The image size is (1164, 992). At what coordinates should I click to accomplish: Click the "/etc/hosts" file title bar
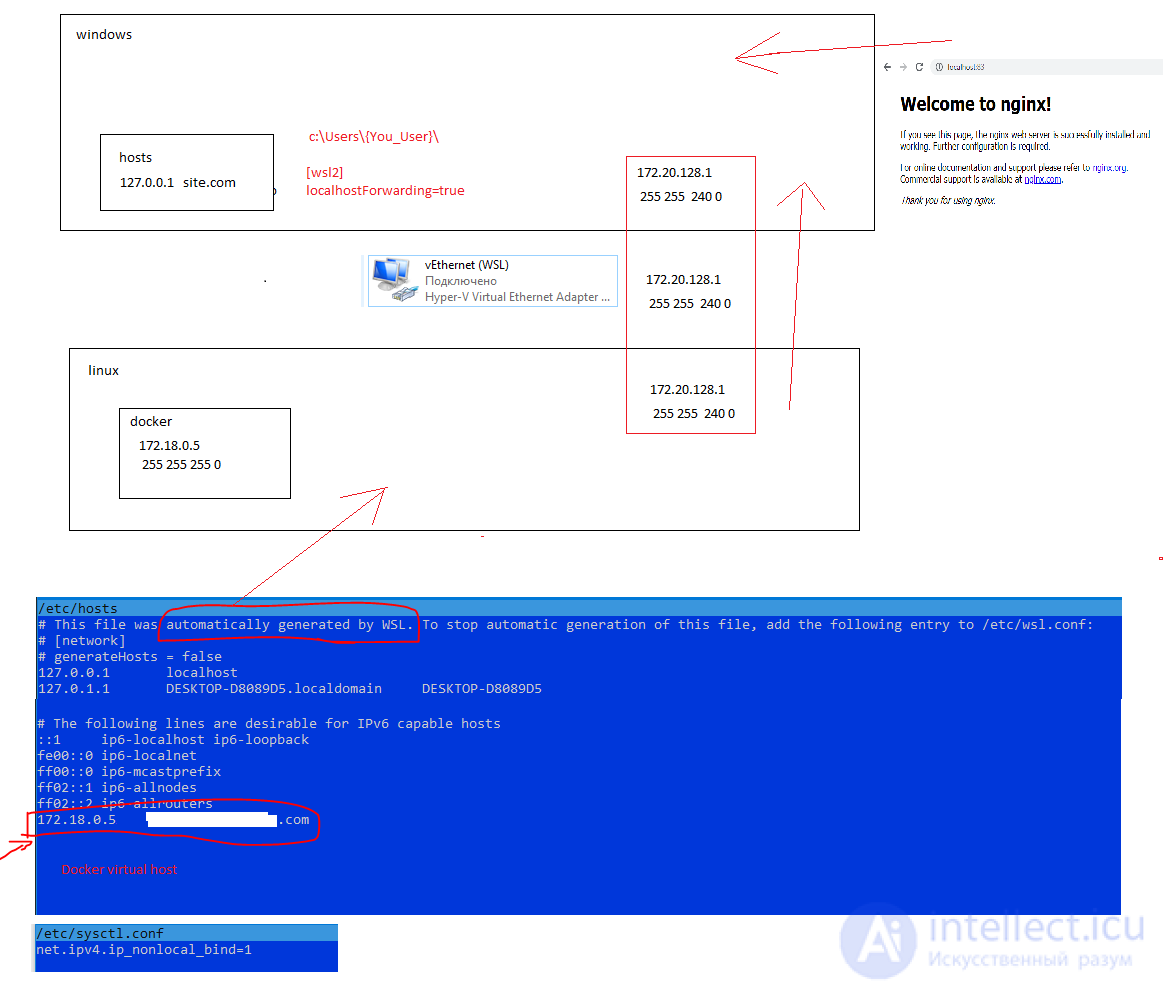578,608
